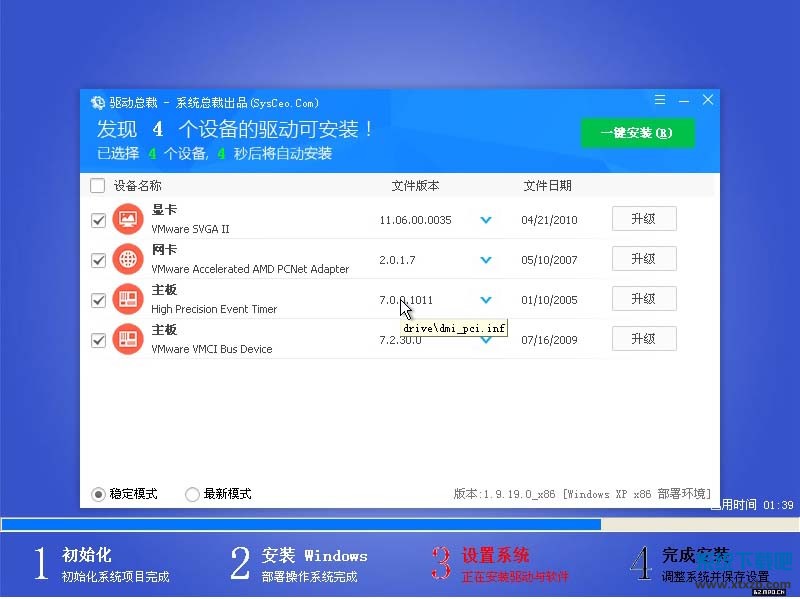This screenshot has height=599, width=800.
Task: Select the latest mode radio button
Action: pos(192,494)
